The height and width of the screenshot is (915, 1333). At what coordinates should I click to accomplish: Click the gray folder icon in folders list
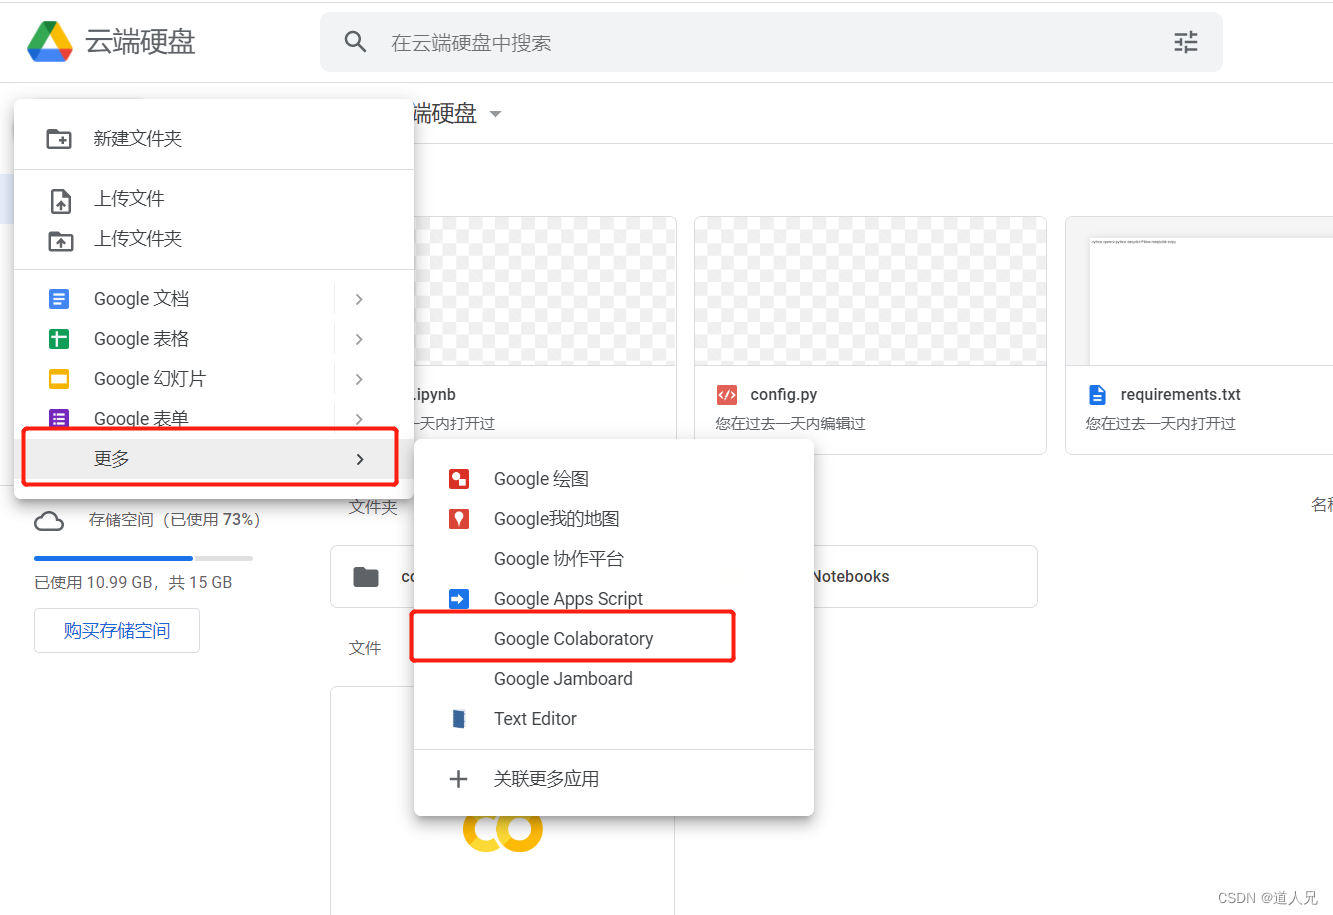click(x=366, y=577)
